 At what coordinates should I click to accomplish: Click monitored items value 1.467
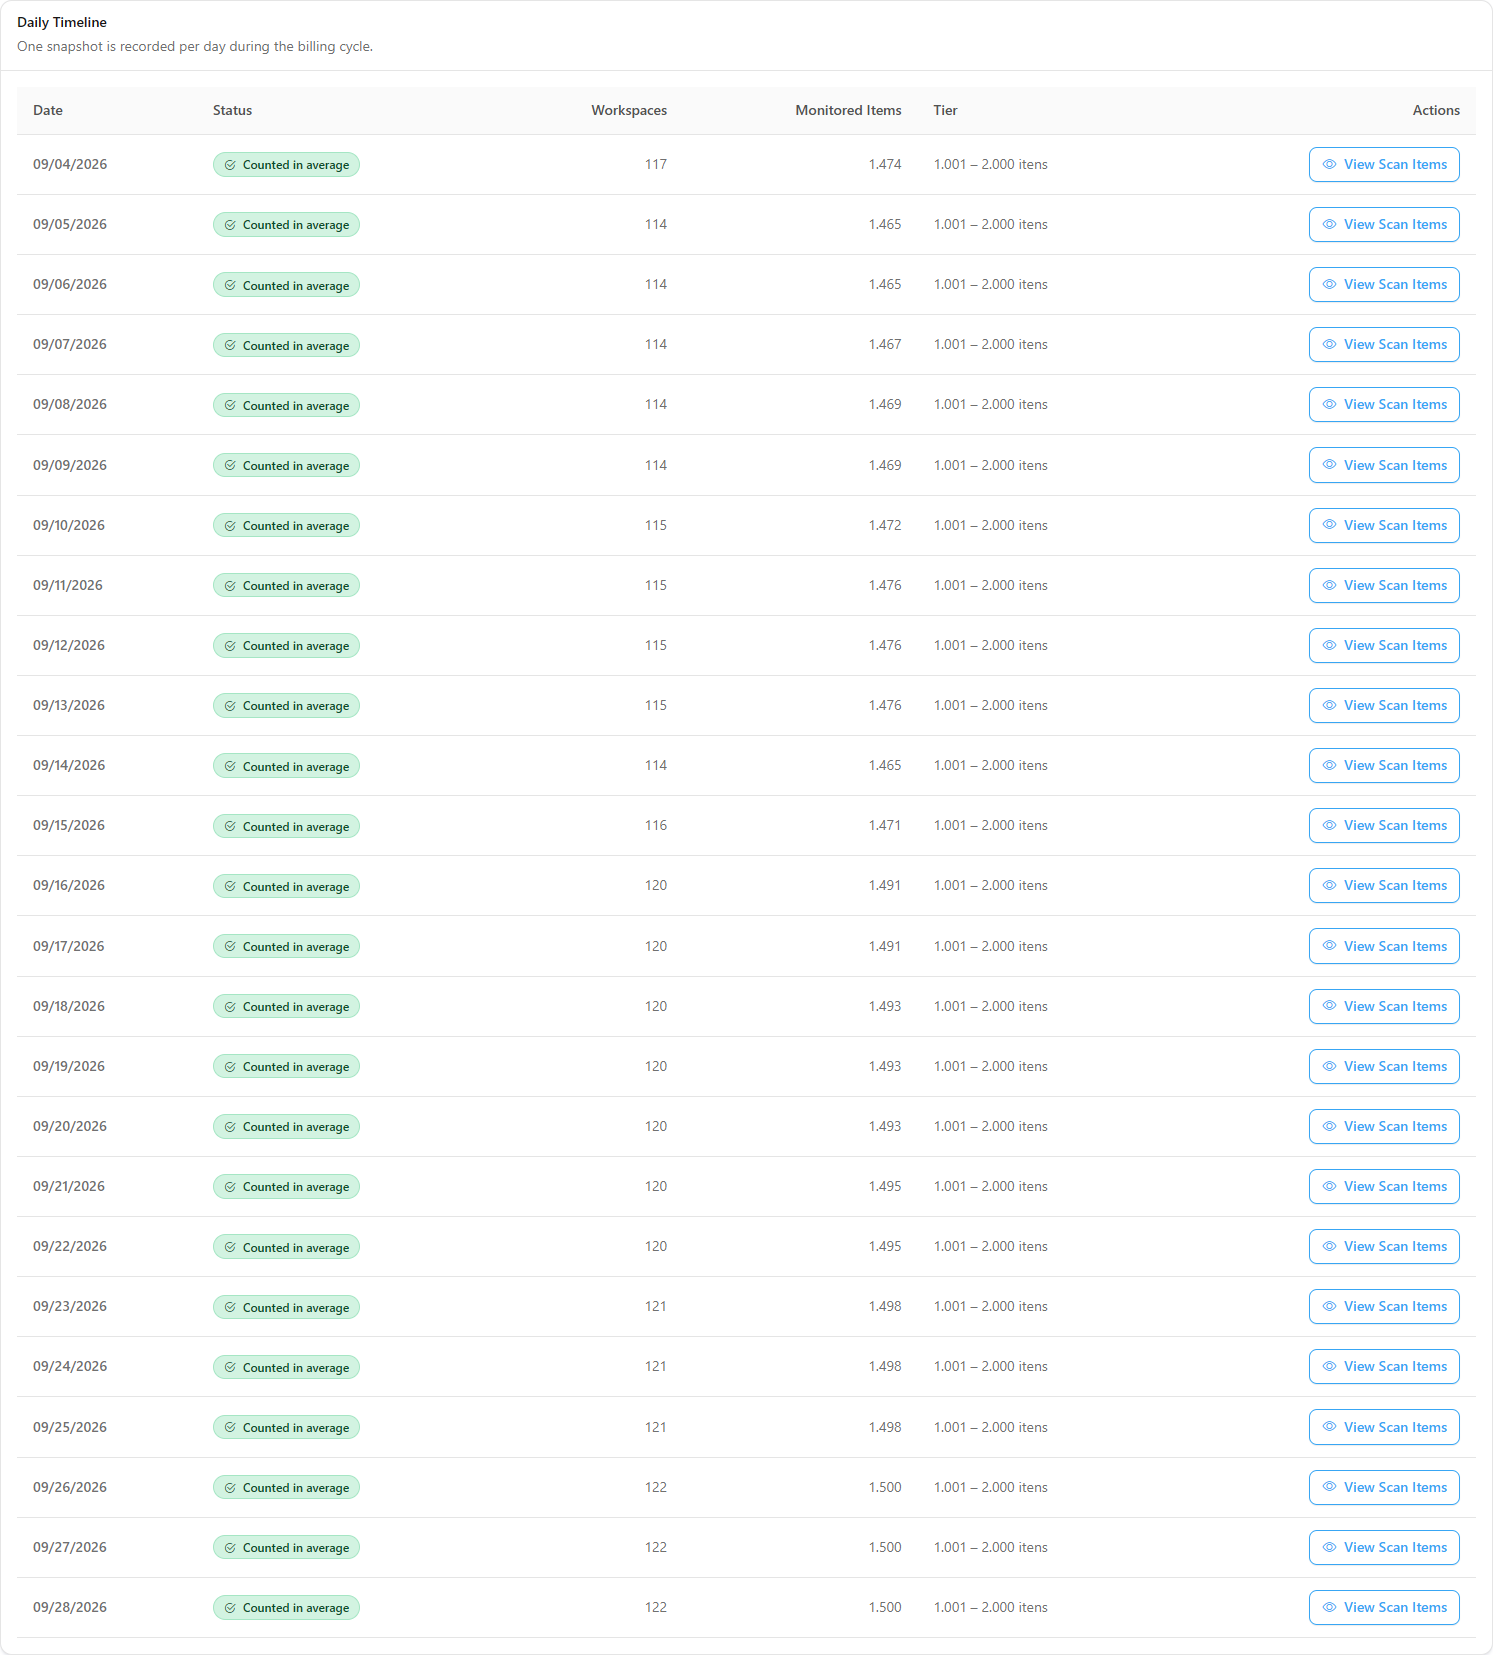click(885, 344)
